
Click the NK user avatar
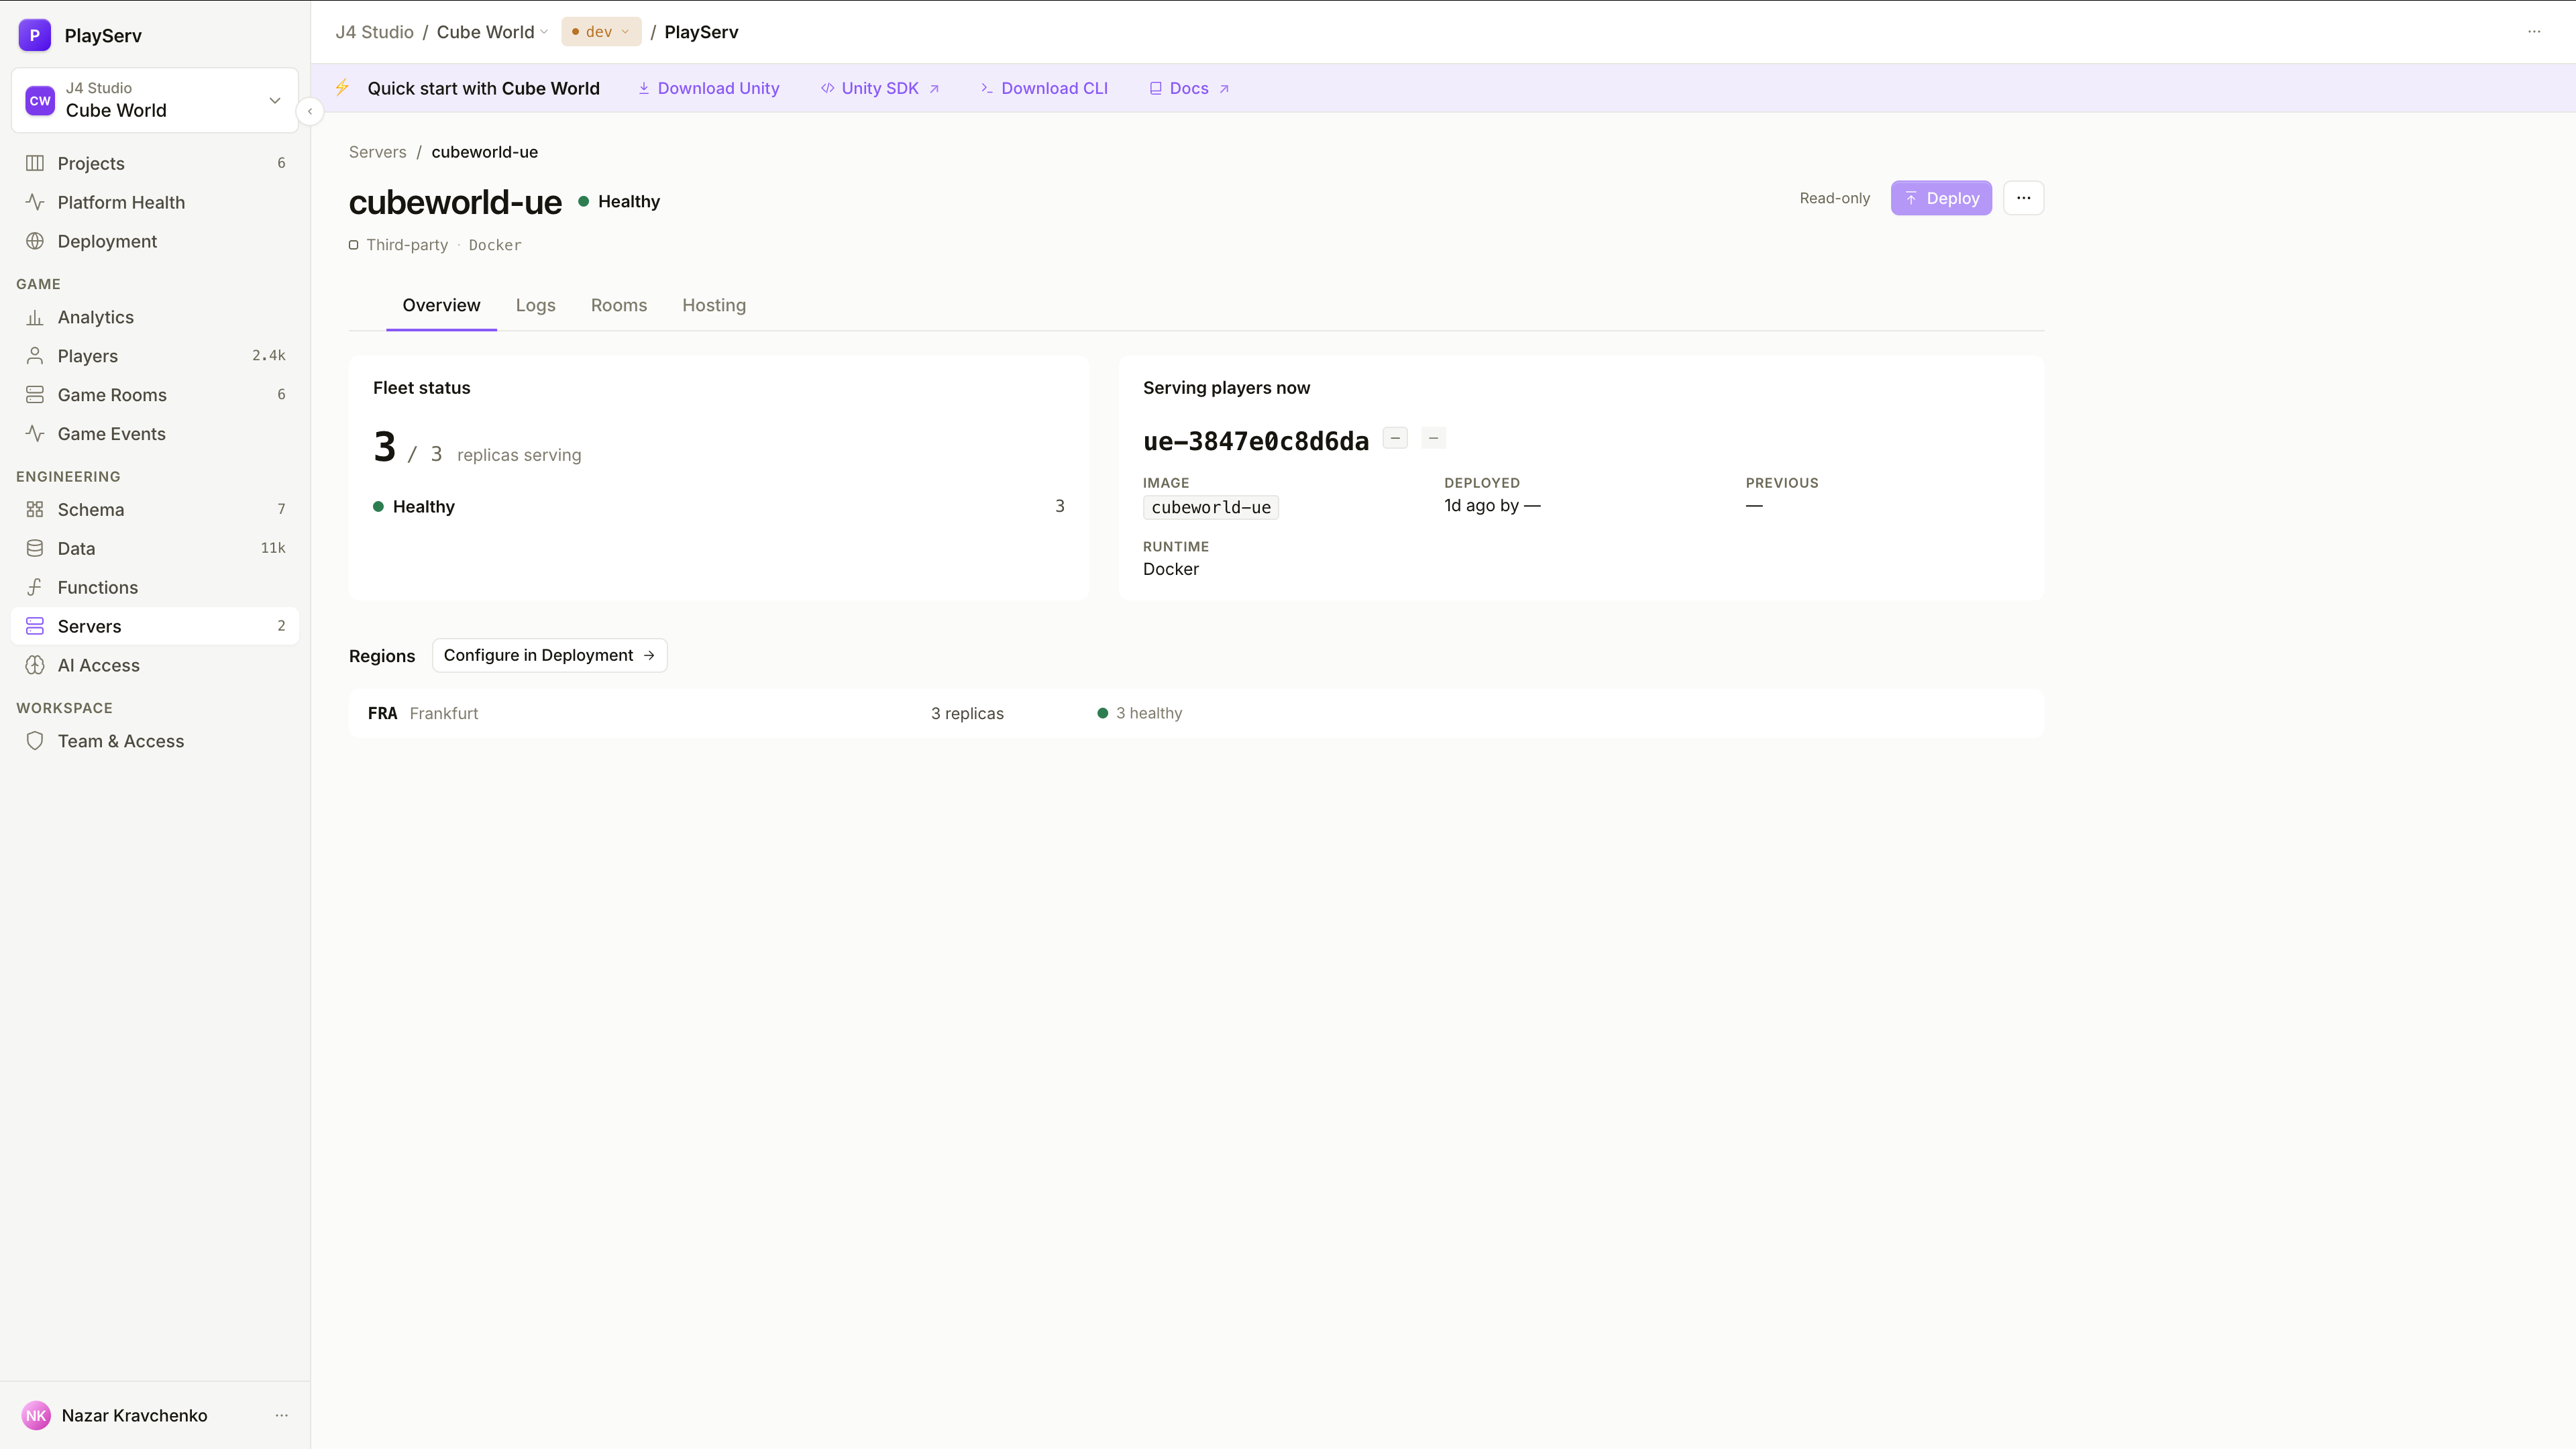coord(36,1415)
